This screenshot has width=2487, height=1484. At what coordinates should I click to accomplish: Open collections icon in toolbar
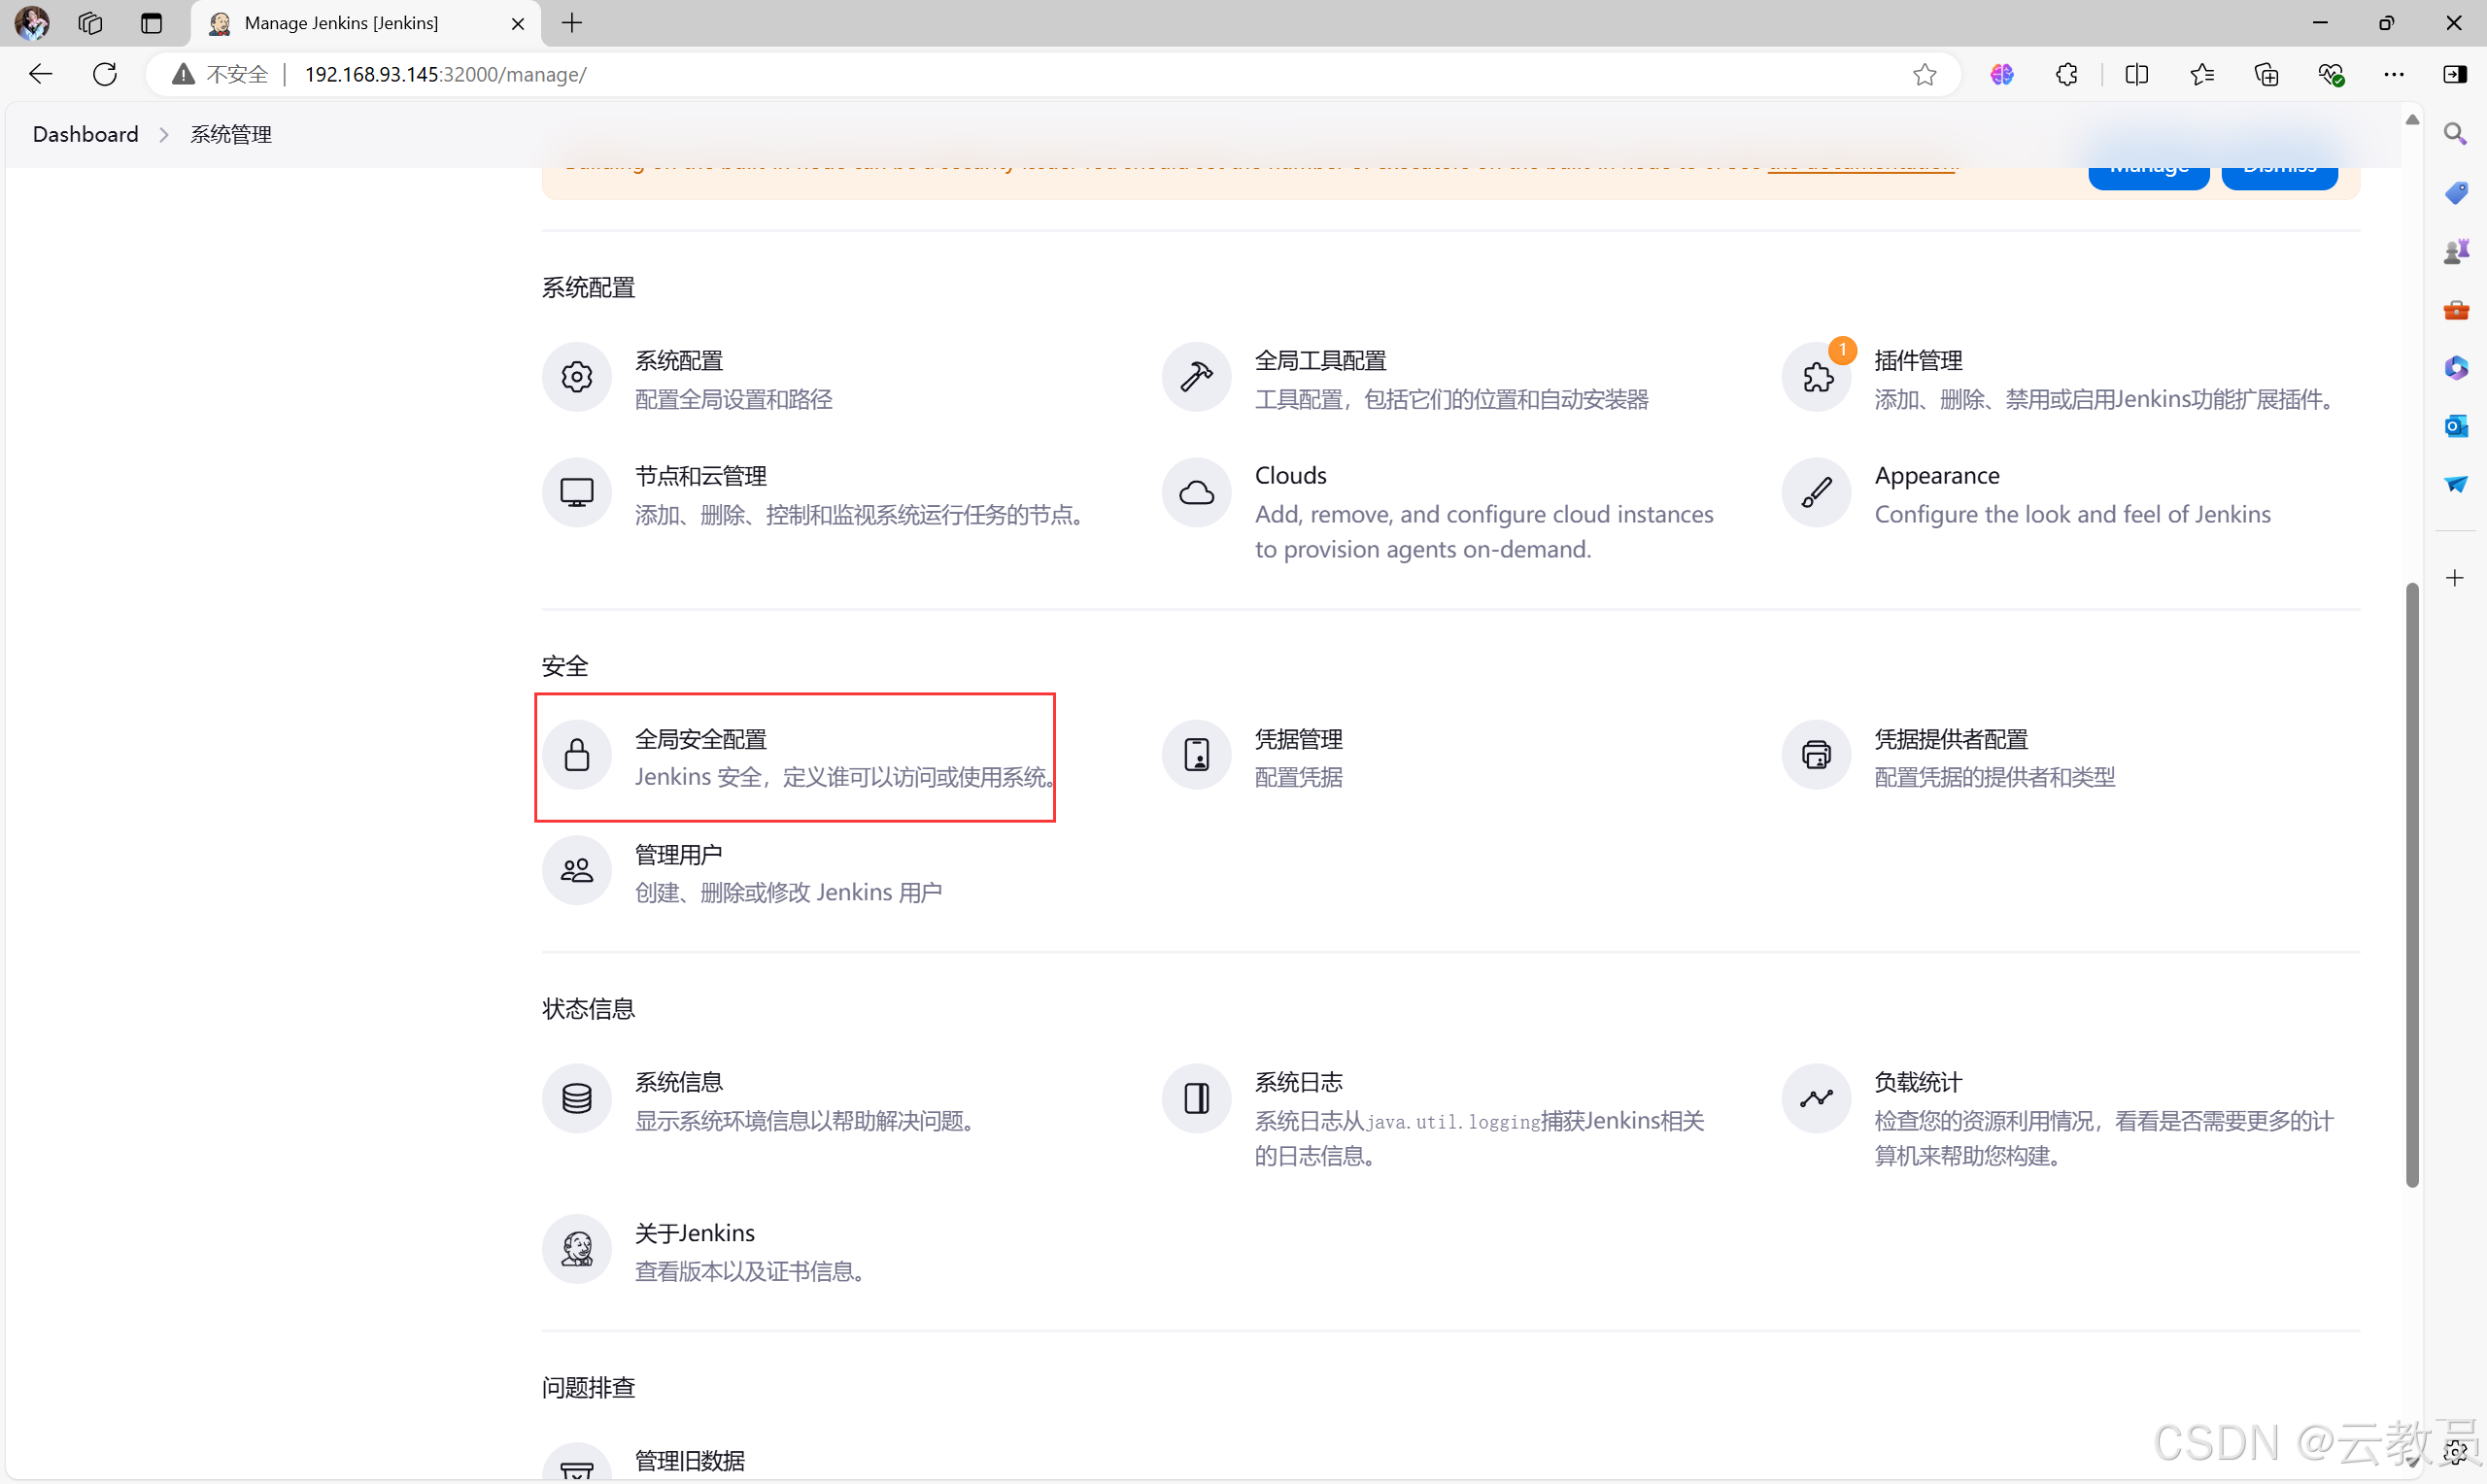[x=2266, y=74]
